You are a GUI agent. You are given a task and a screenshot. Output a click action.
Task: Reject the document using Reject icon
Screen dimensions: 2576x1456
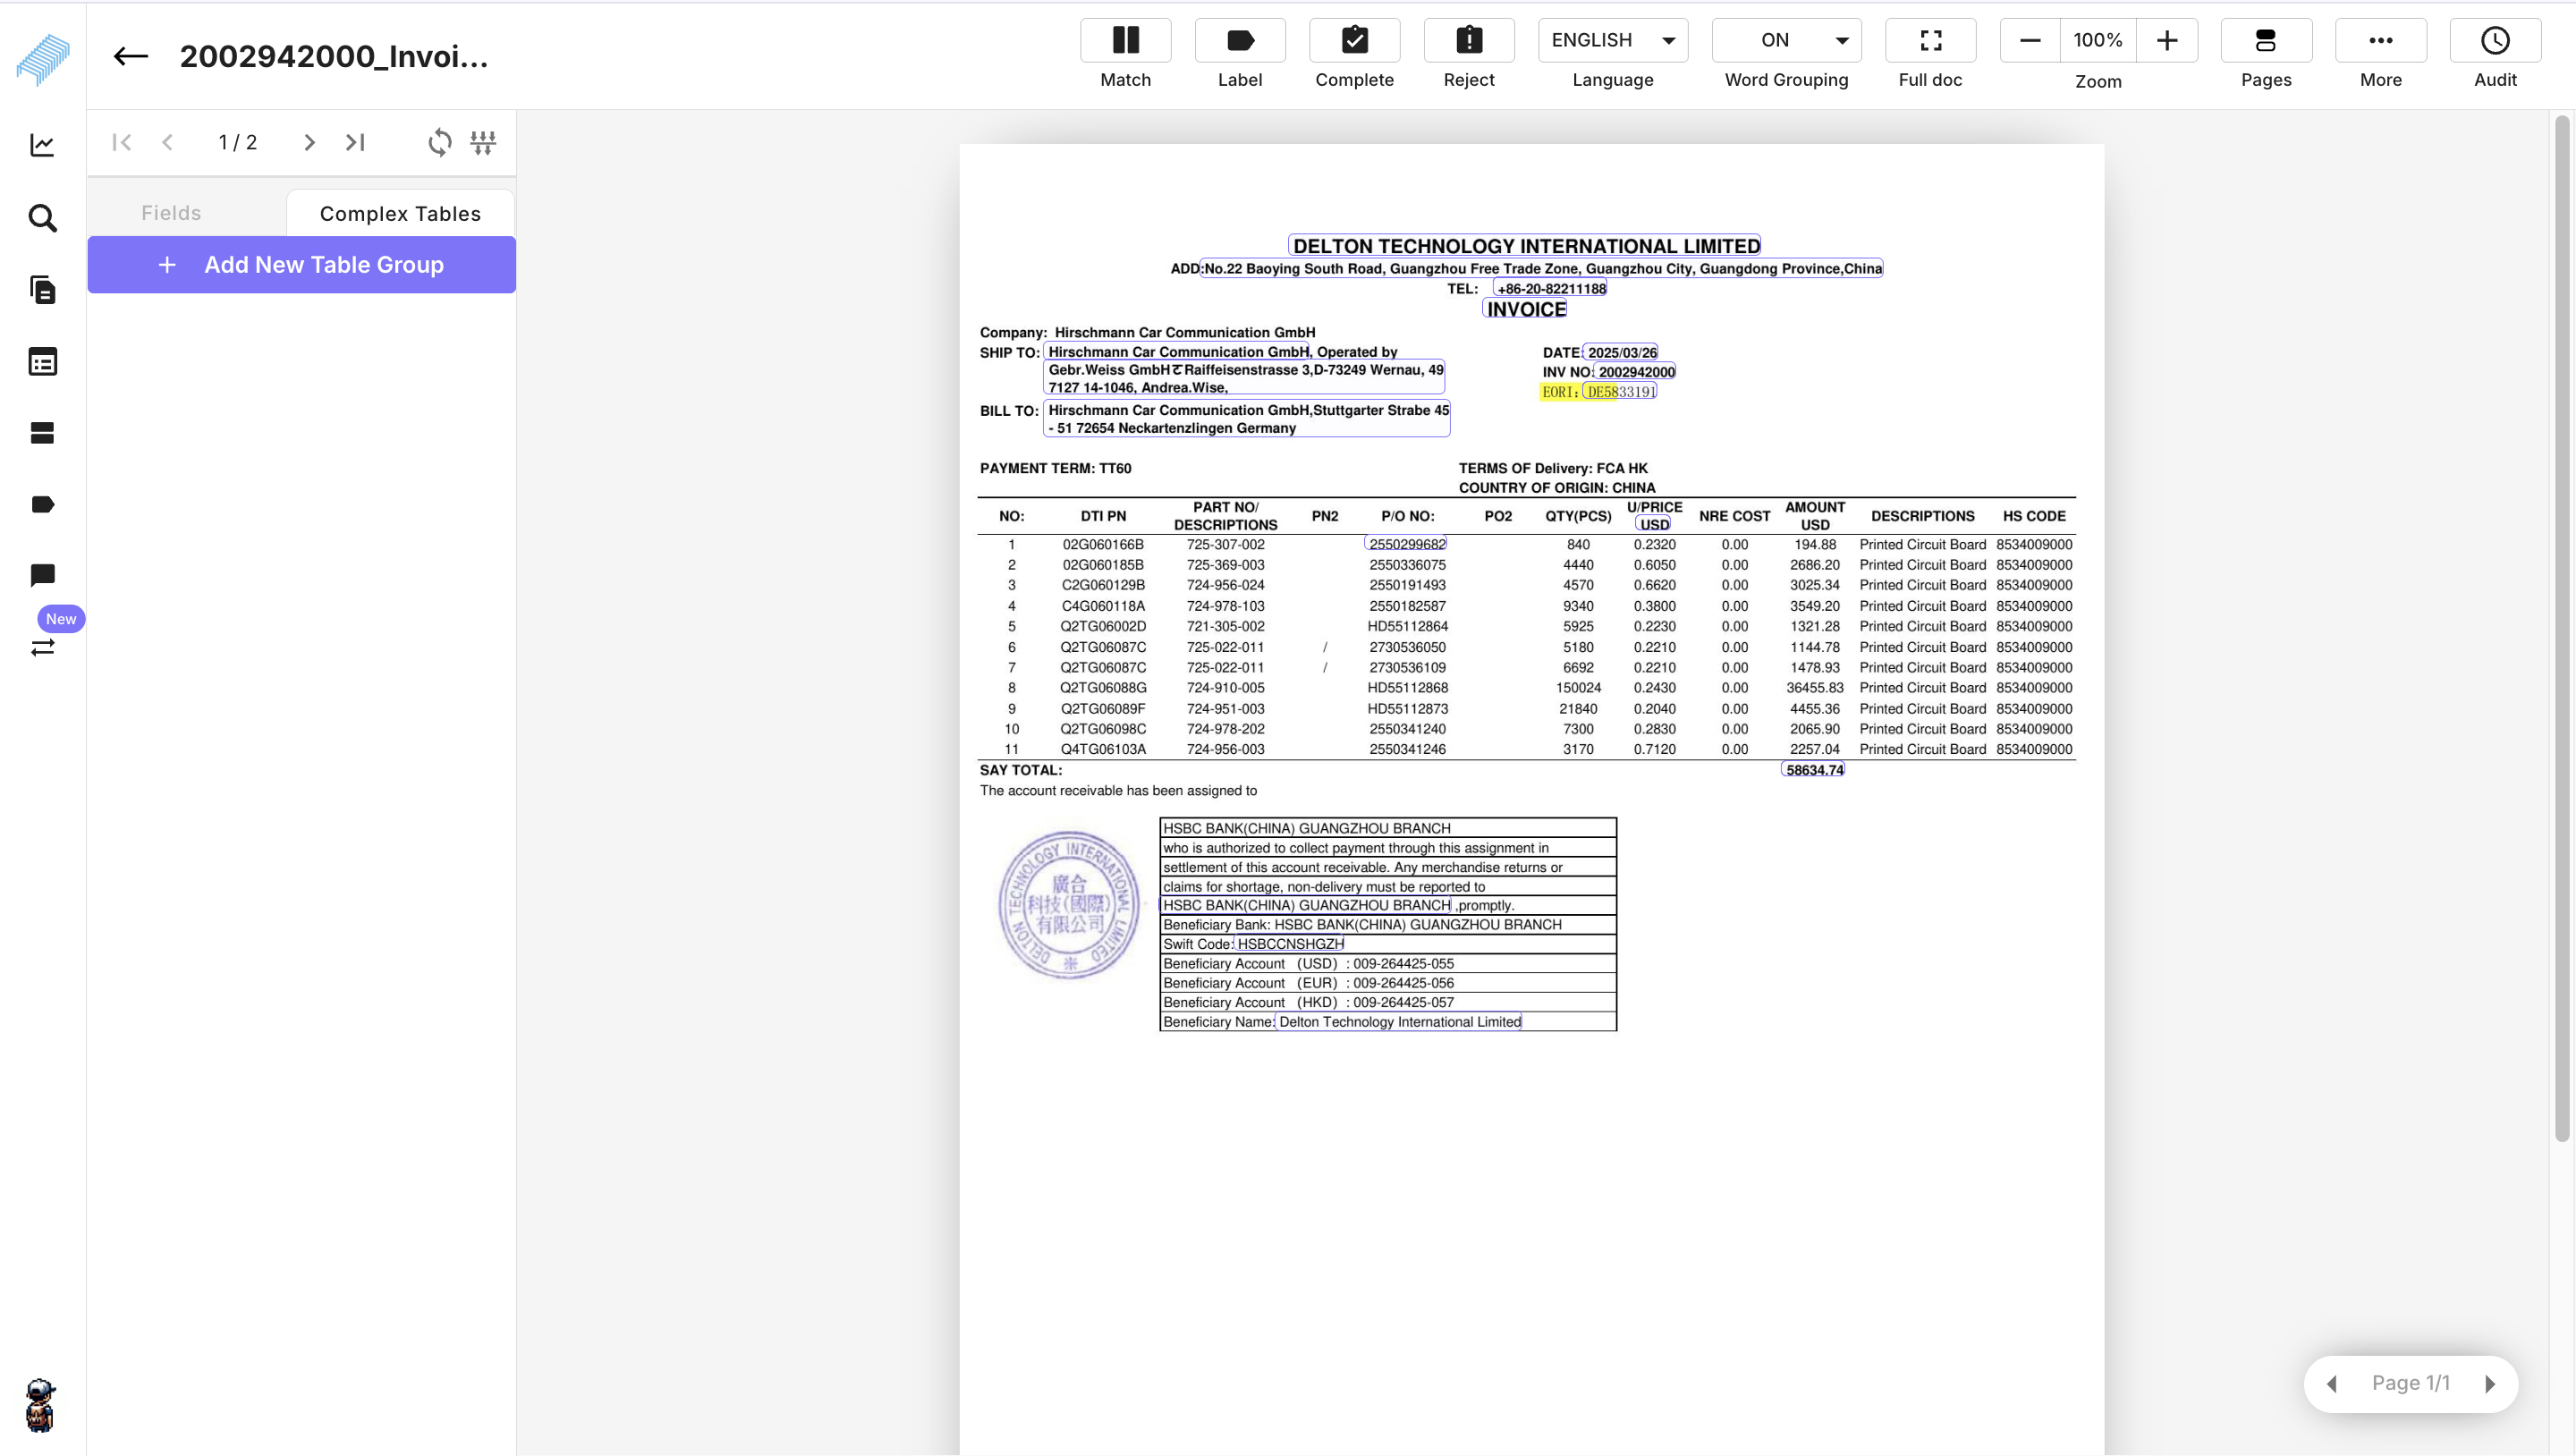click(x=1468, y=41)
